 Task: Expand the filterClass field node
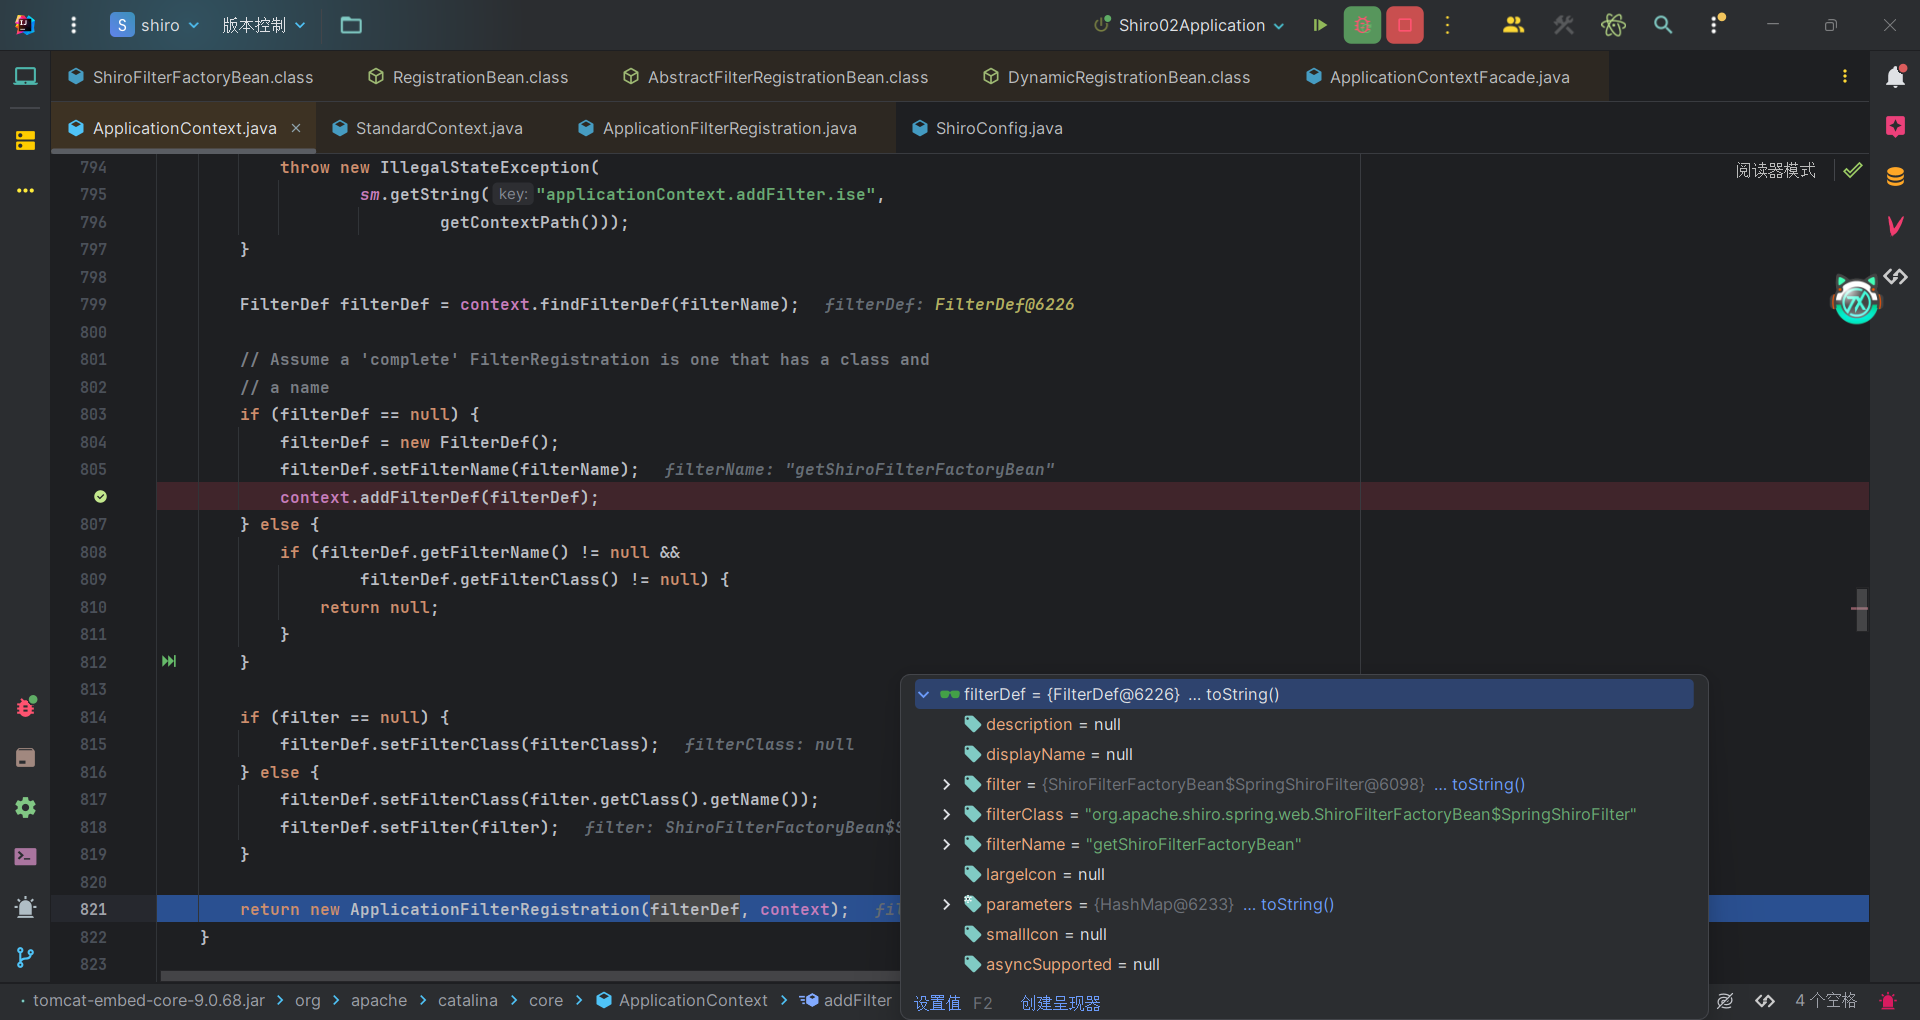click(946, 814)
